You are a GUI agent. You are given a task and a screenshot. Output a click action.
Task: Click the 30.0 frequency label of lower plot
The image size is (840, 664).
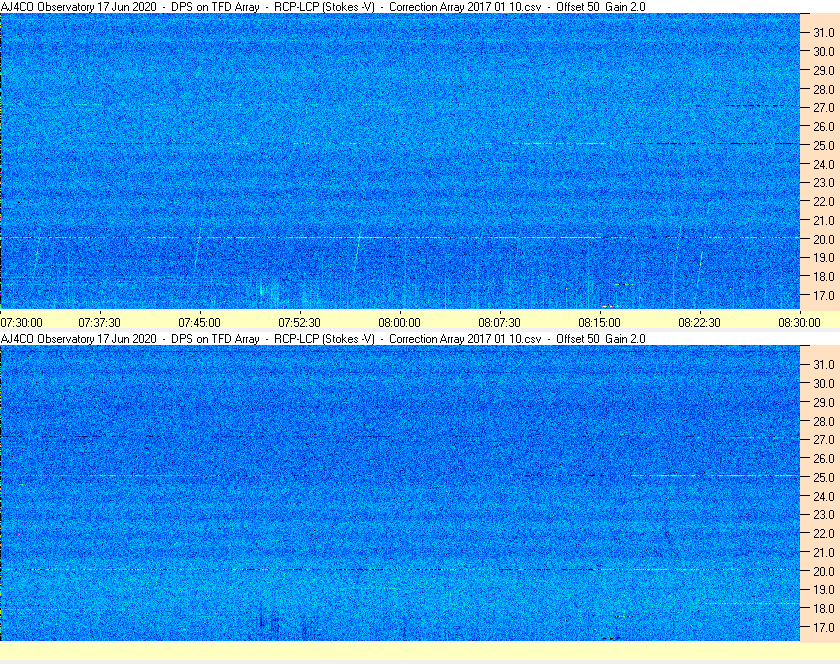pos(824,383)
